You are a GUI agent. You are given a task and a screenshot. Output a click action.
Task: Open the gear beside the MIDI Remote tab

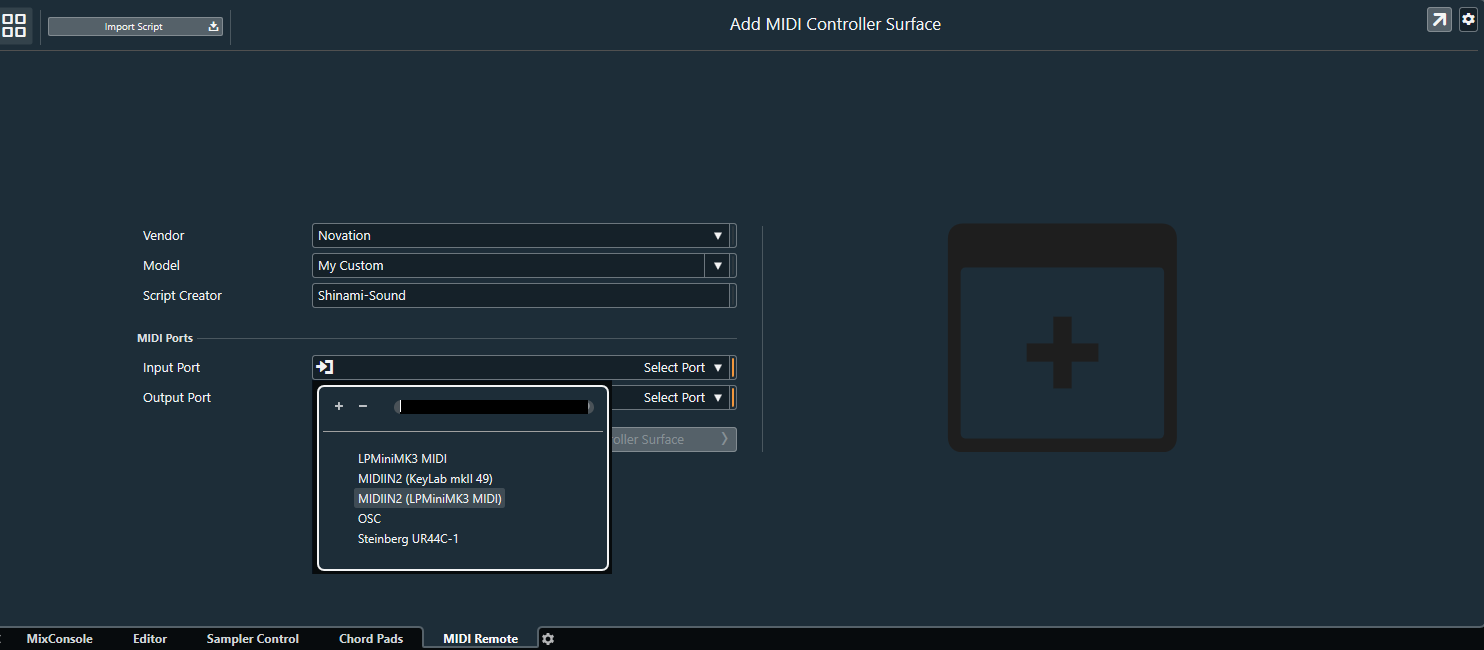[x=547, y=638]
